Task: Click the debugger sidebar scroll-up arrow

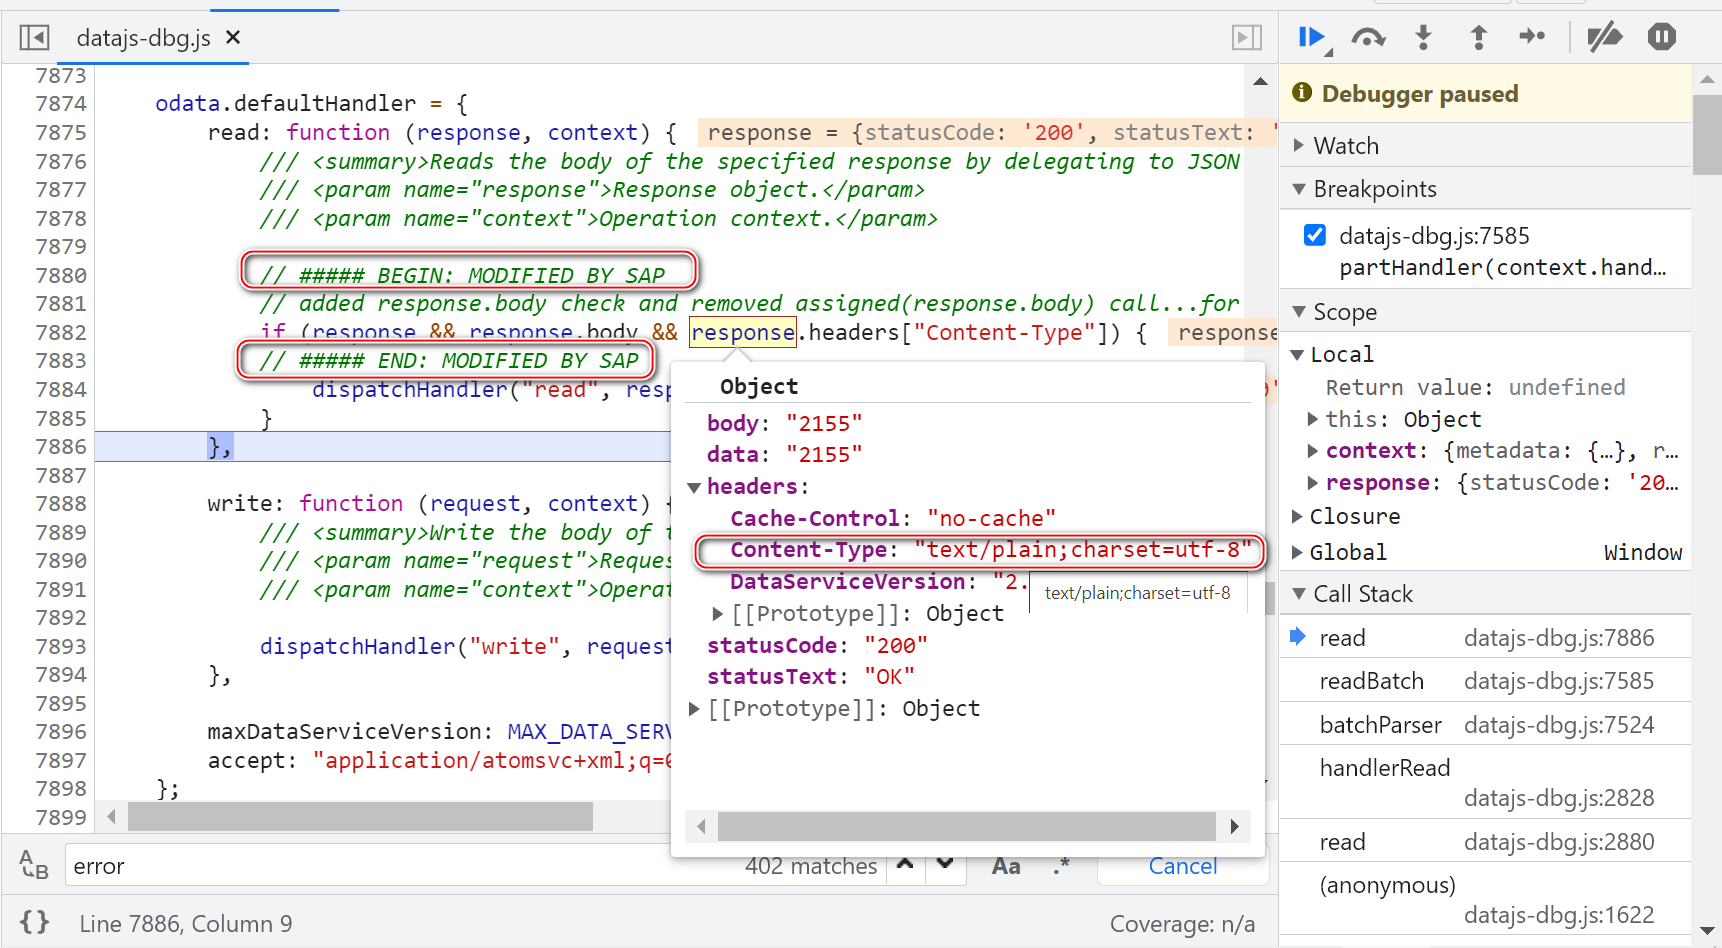Action: (1707, 79)
